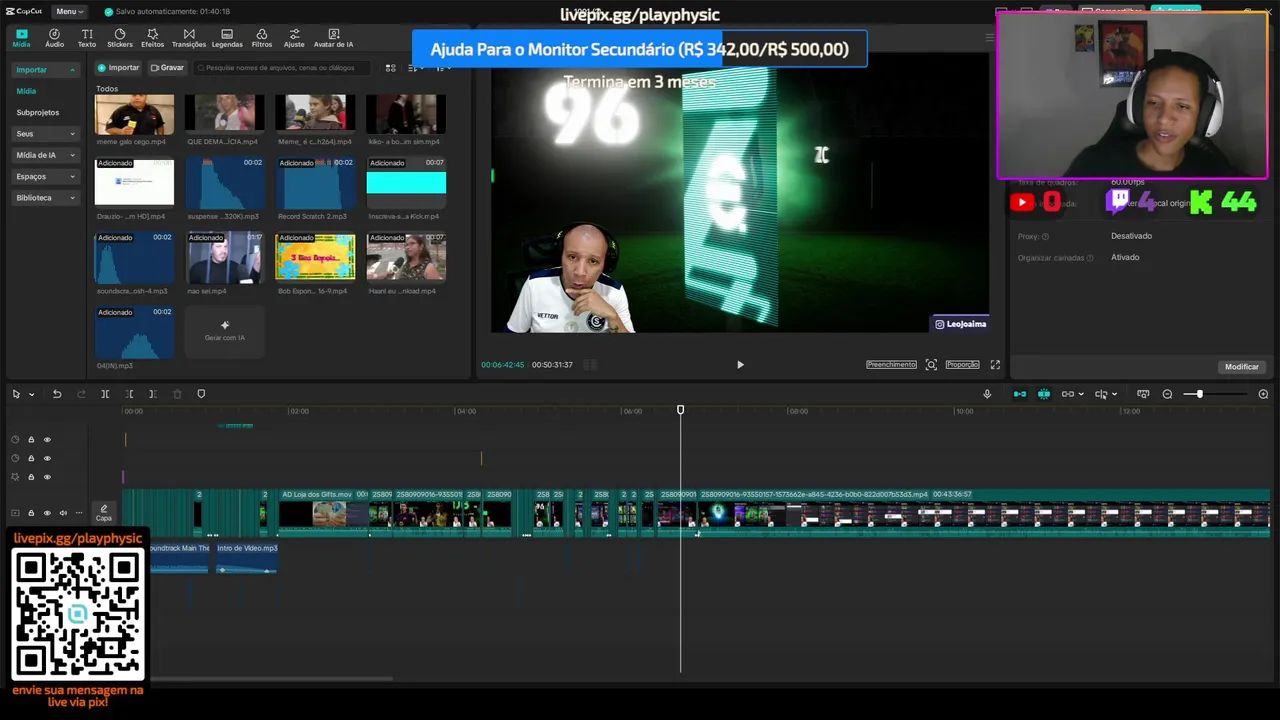Click the preview zoom focus icon

(931, 365)
